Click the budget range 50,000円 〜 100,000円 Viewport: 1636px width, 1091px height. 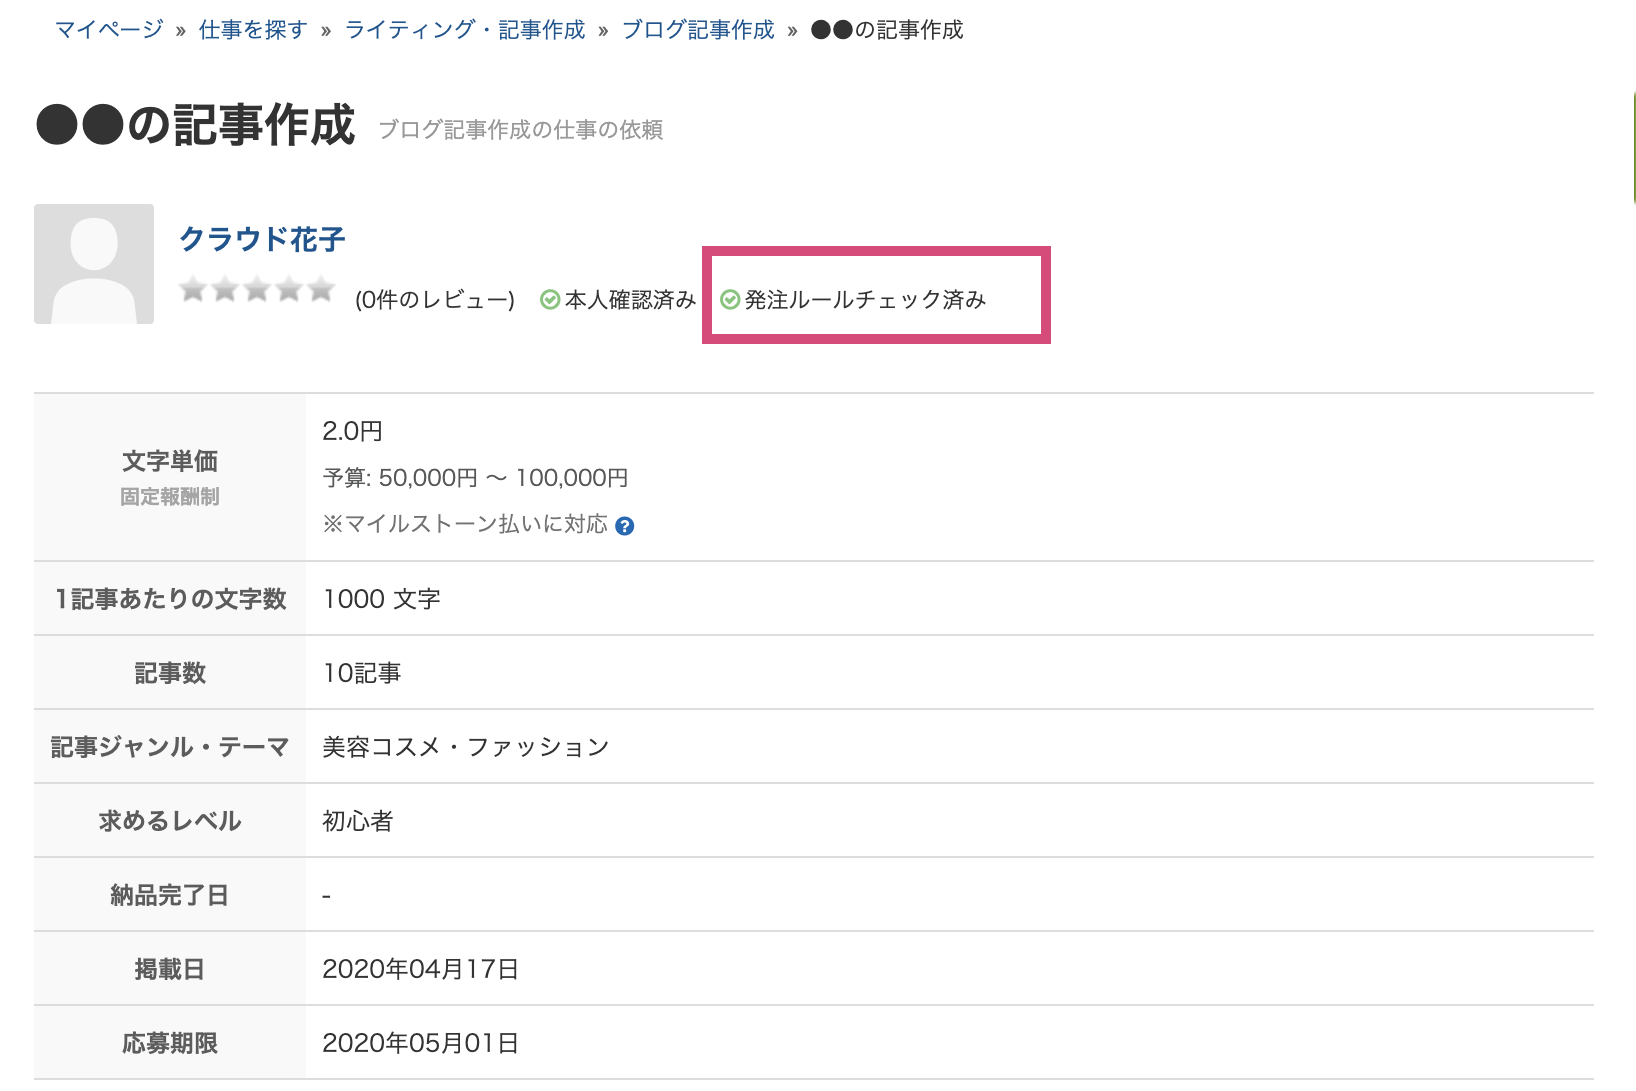475,478
